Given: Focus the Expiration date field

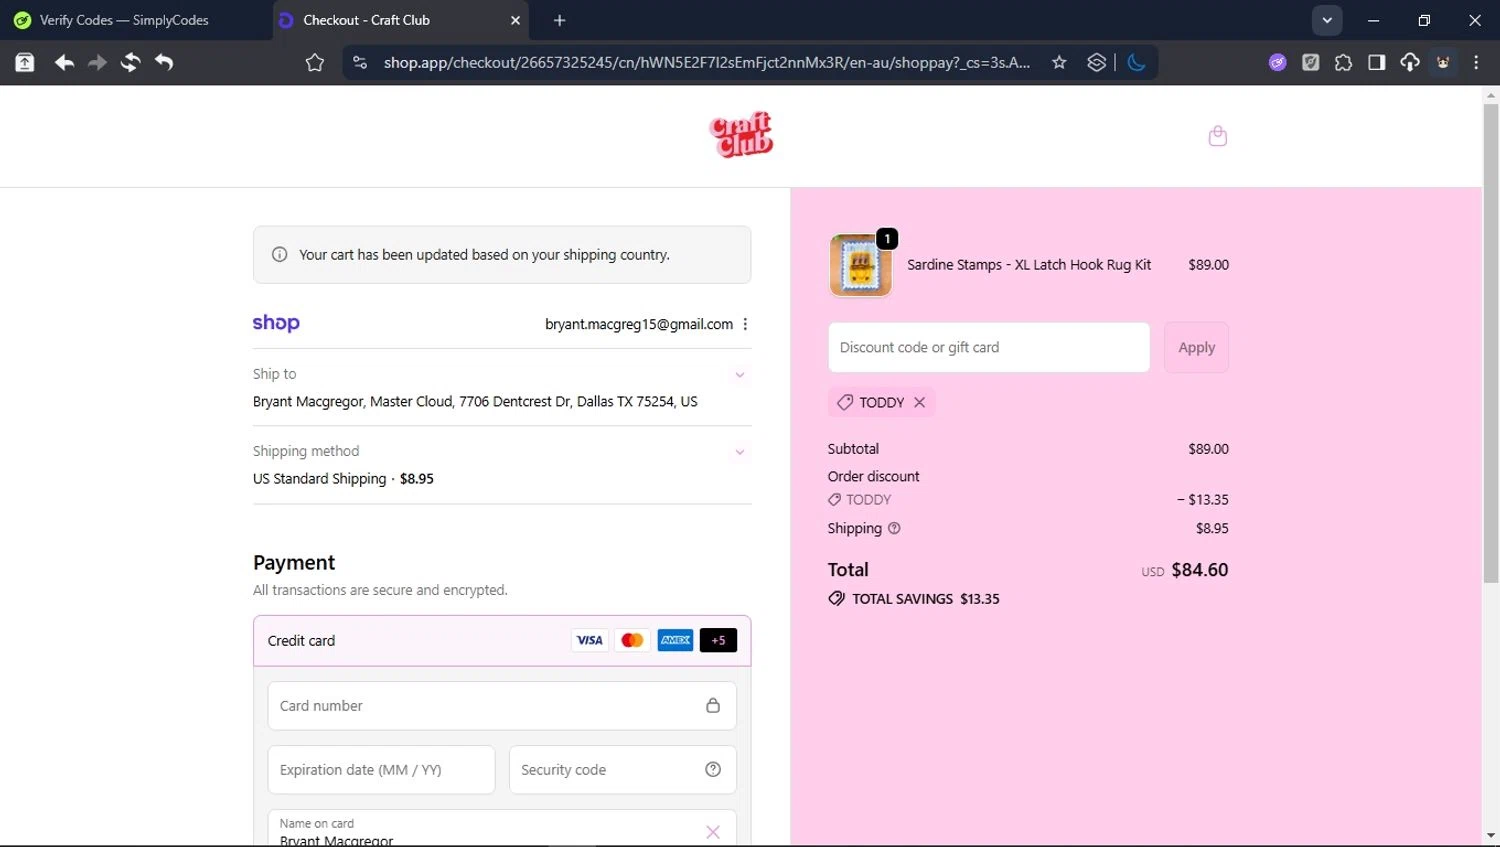Looking at the screenshot, I should point(381,770).
